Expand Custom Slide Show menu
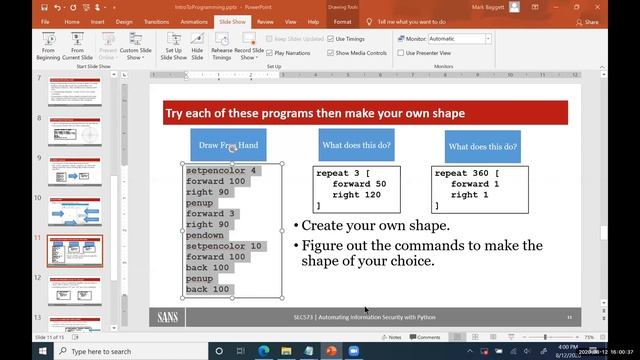Viewport: 640px width, 360px height. [x=136, y=47]
